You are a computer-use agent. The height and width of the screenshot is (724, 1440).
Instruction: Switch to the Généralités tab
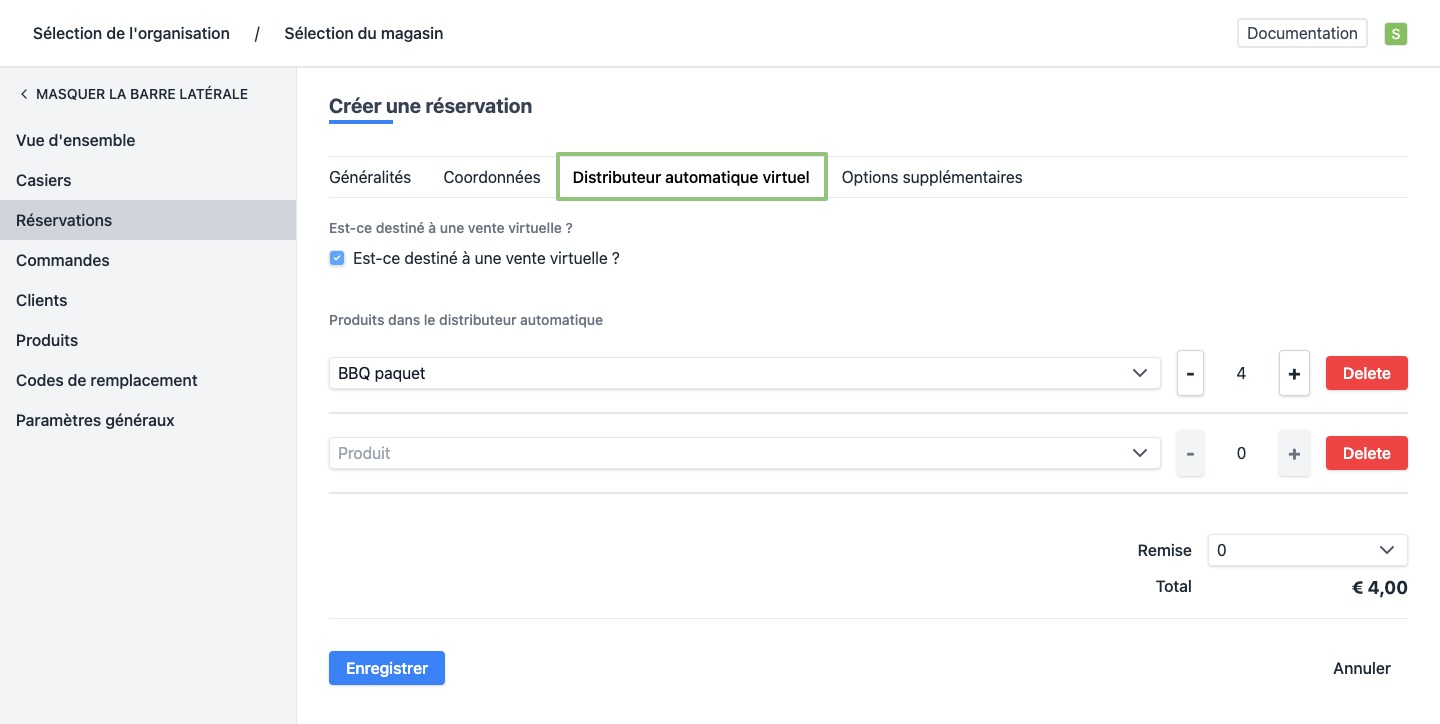[x=370, y=177]
